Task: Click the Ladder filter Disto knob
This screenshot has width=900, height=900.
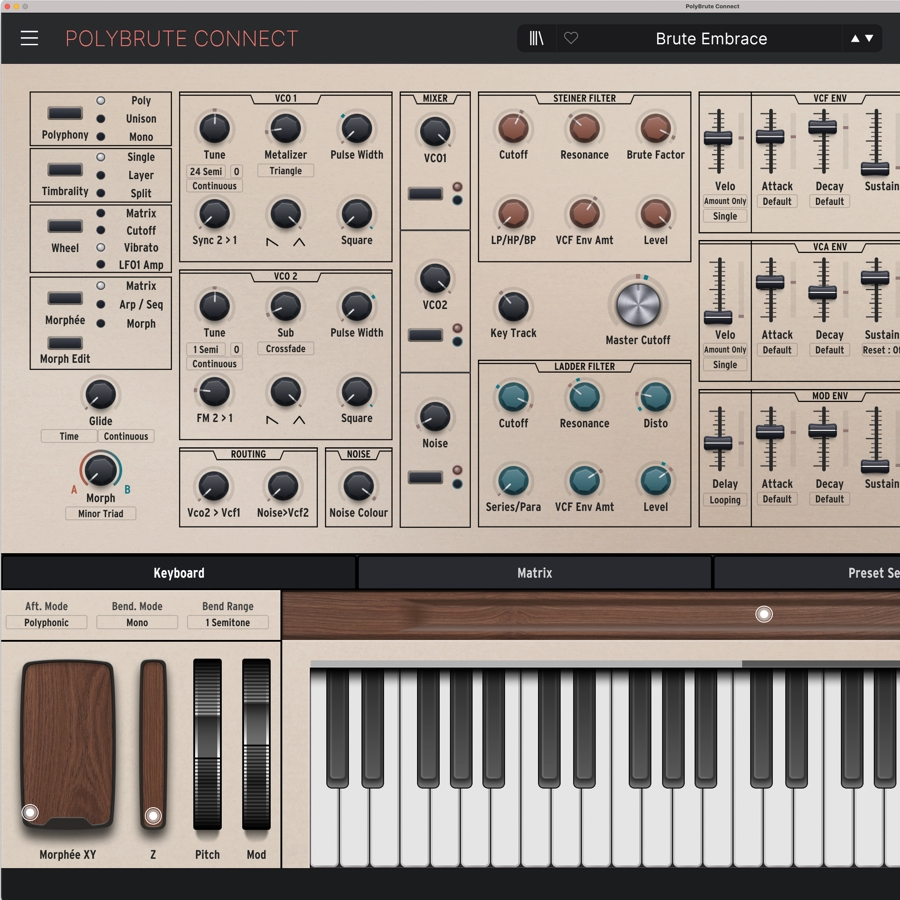Action: coord(655,397)
